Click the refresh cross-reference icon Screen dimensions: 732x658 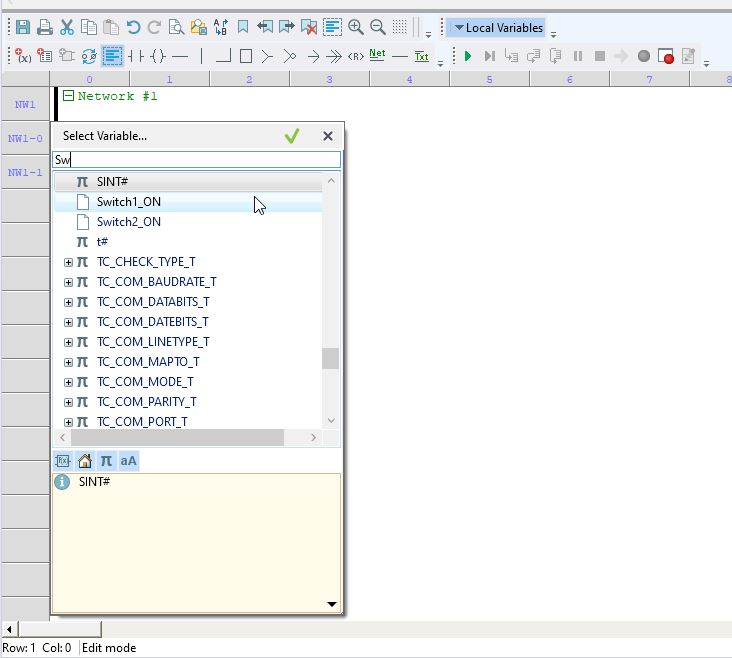(89, 56)
